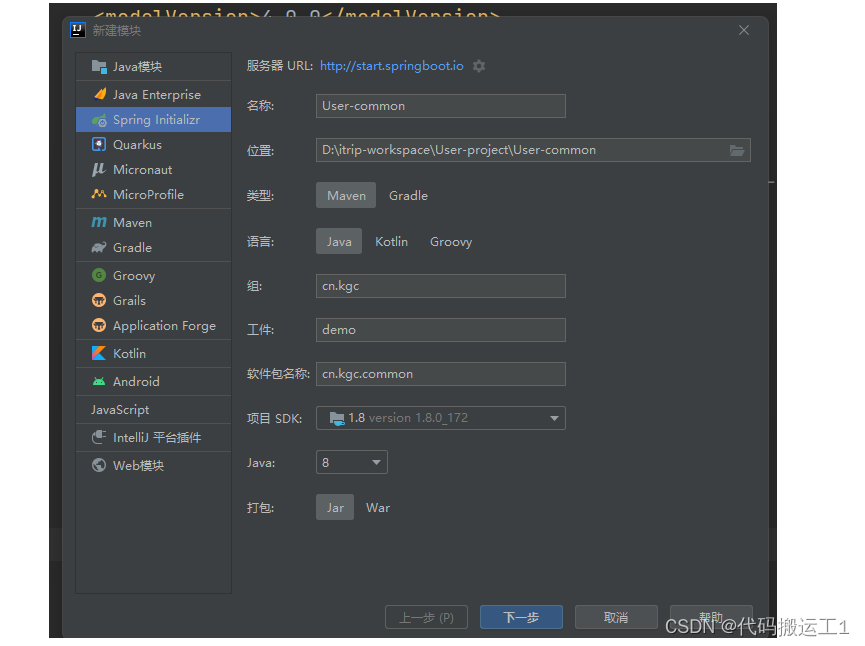This screenshot has height=646, width=865.
Task: Click the Maven m icon
Action: tap(99, 222)
